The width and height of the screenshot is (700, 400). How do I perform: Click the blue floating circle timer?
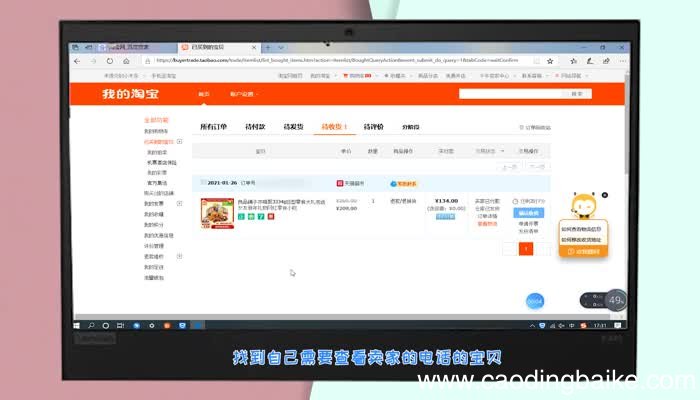coord(535,301)
